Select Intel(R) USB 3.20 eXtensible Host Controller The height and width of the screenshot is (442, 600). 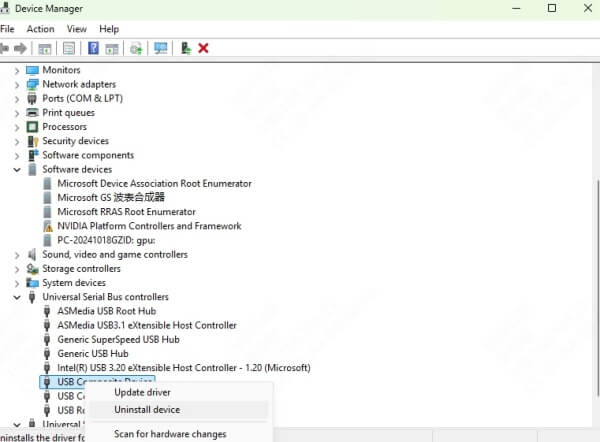[x=184, y=368]
